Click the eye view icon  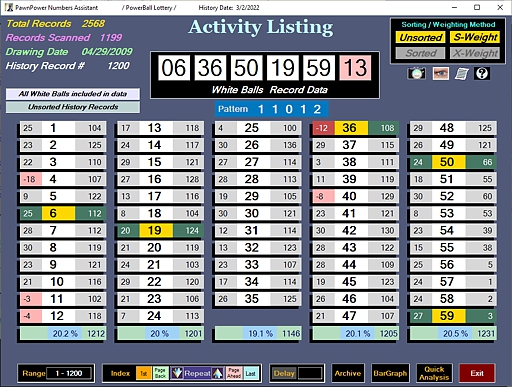pyautogui.click(x=441, y=73)
